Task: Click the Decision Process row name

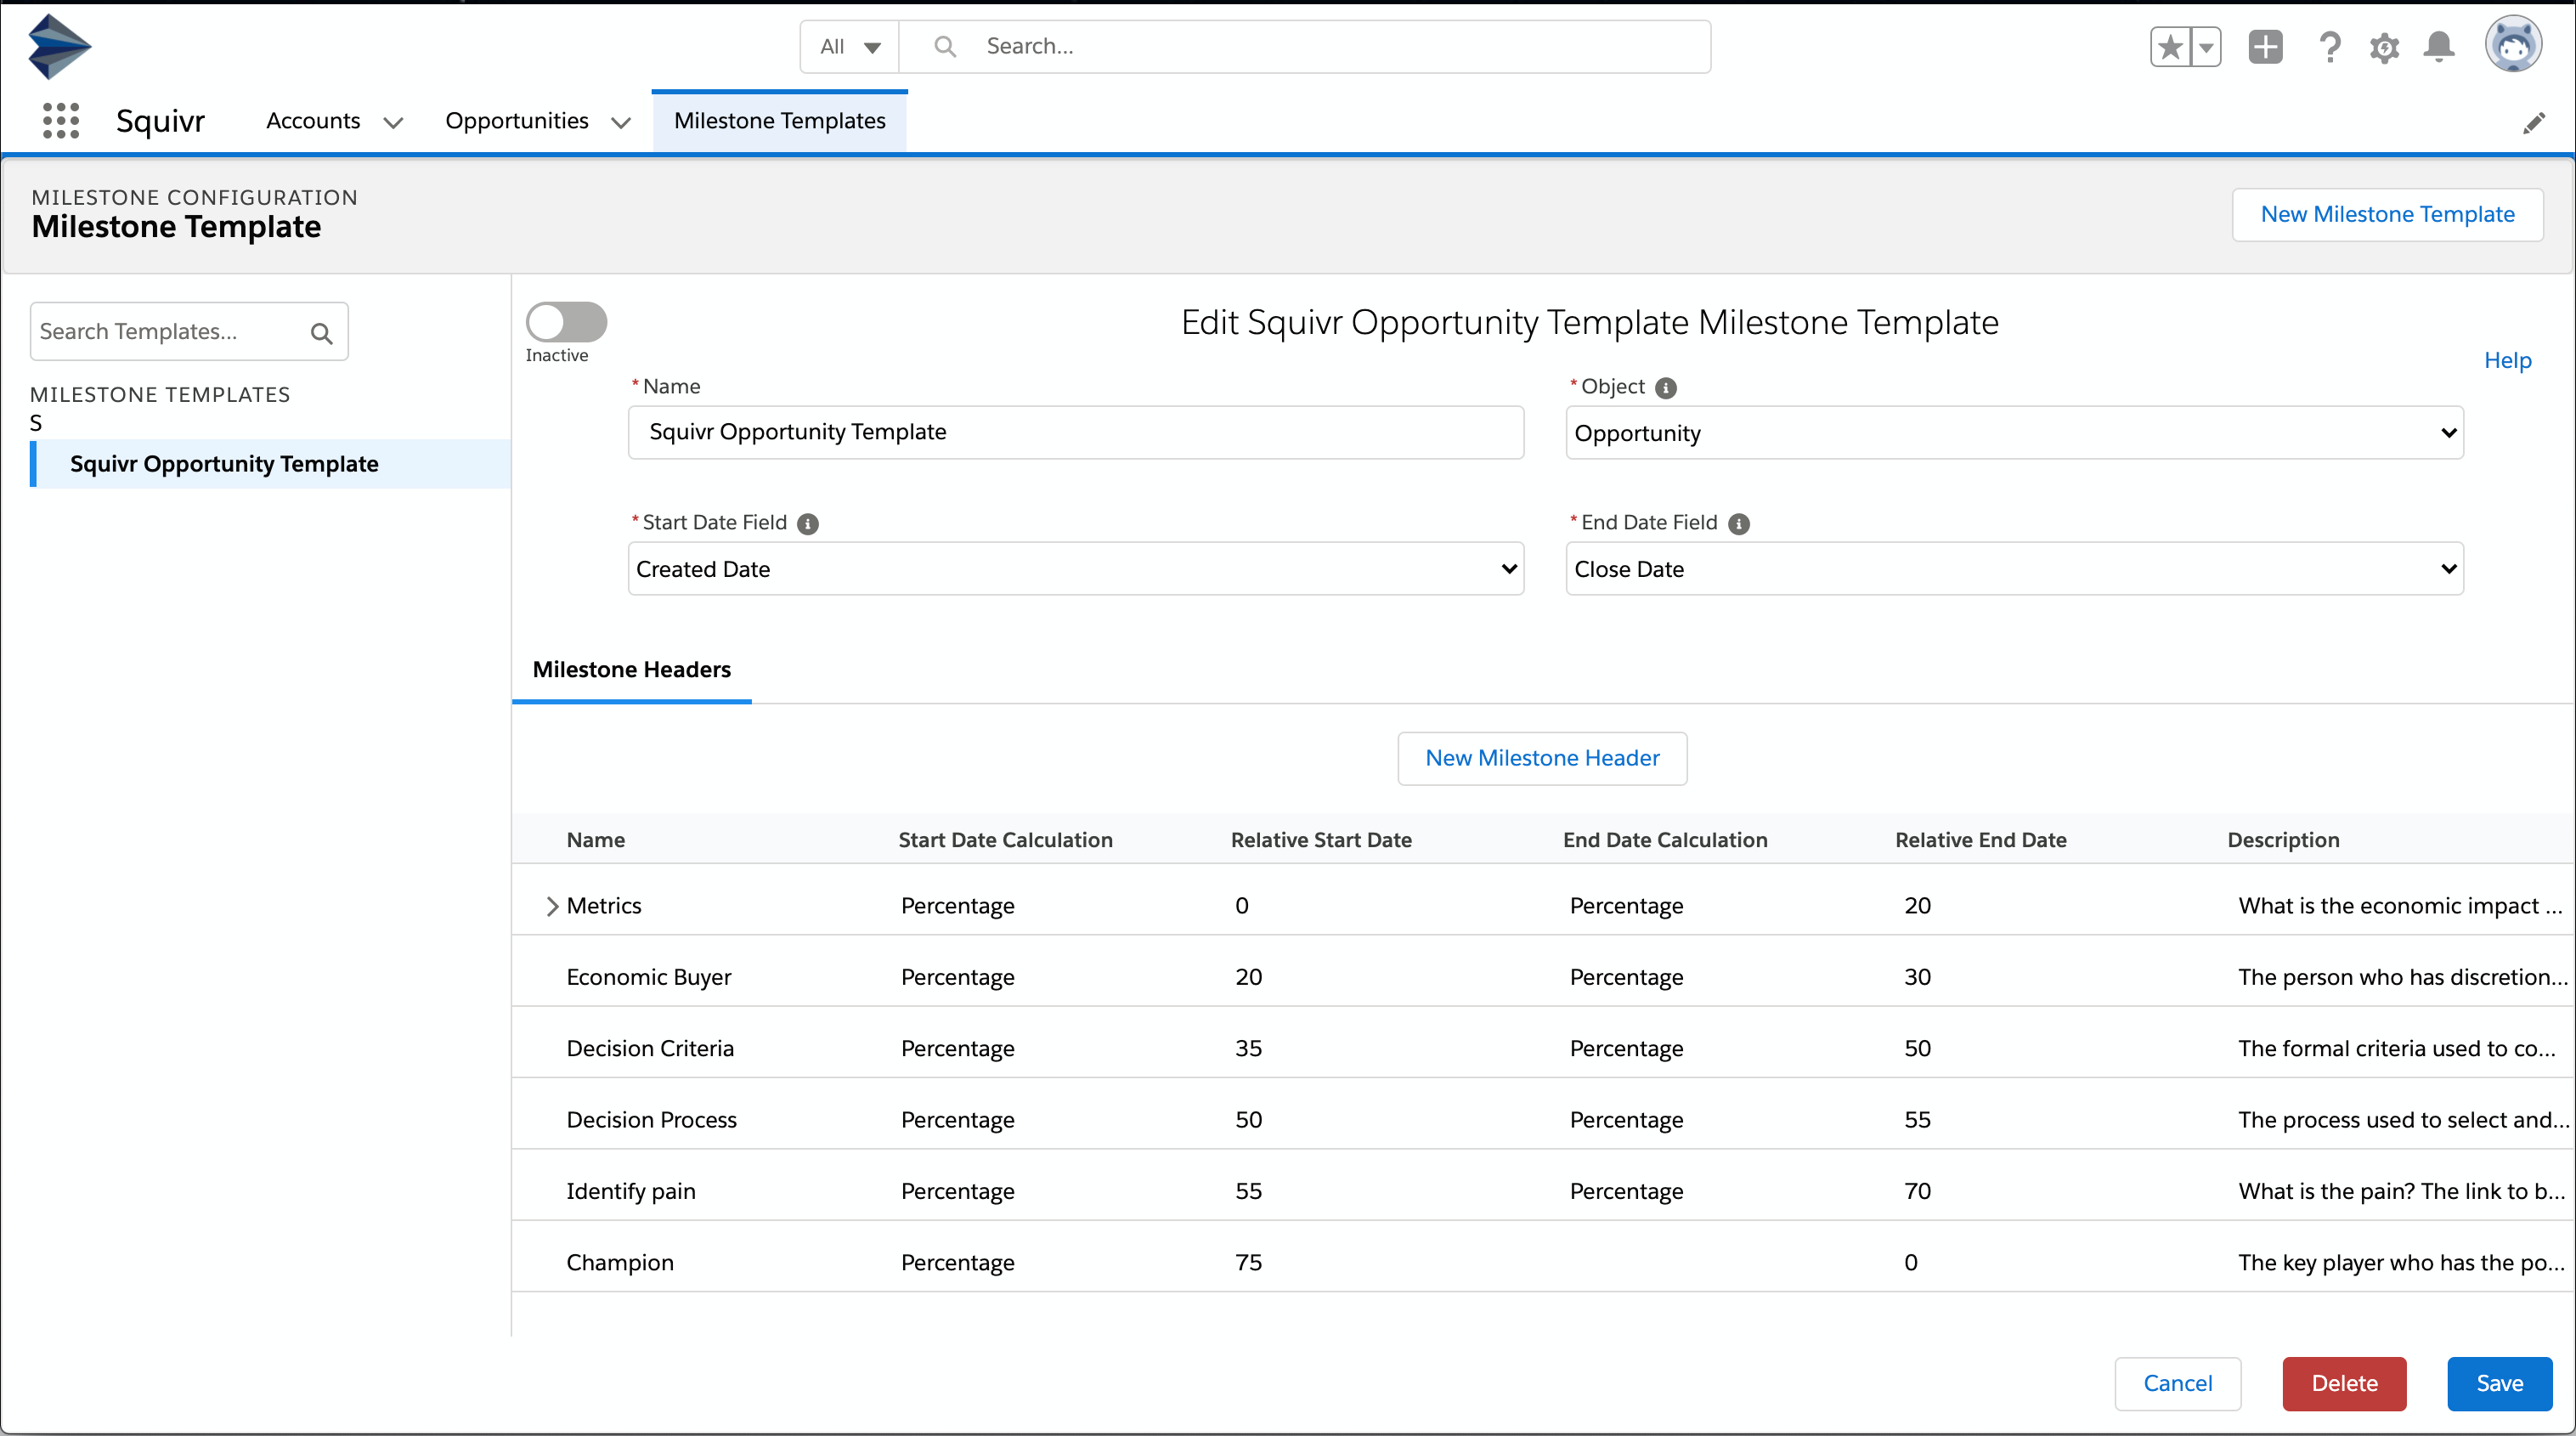Action: coord(651,1120)
